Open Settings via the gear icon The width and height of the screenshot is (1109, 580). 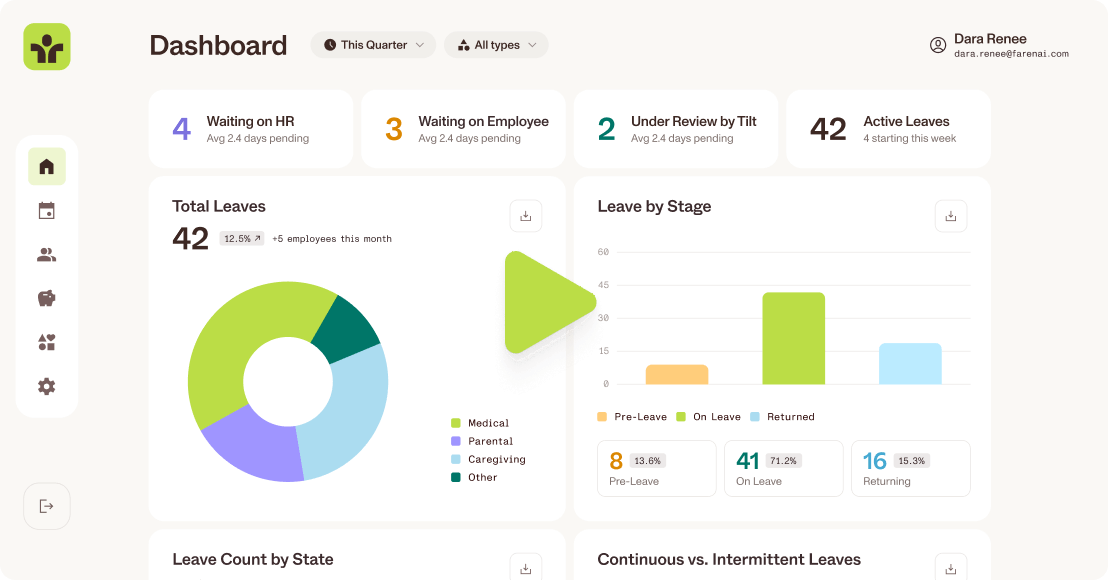click(x=46, y=386)
